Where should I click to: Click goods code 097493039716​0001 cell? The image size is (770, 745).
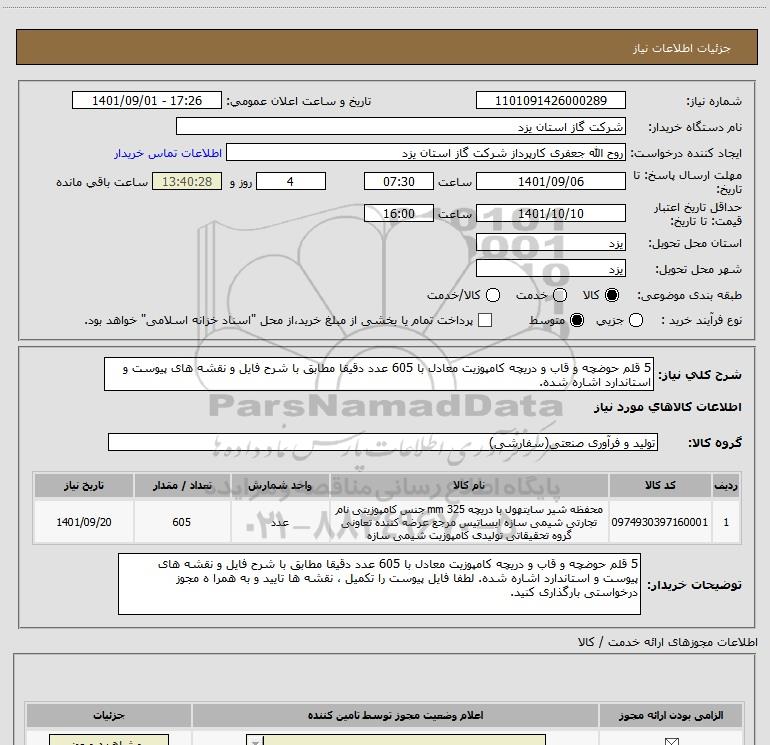660,522
